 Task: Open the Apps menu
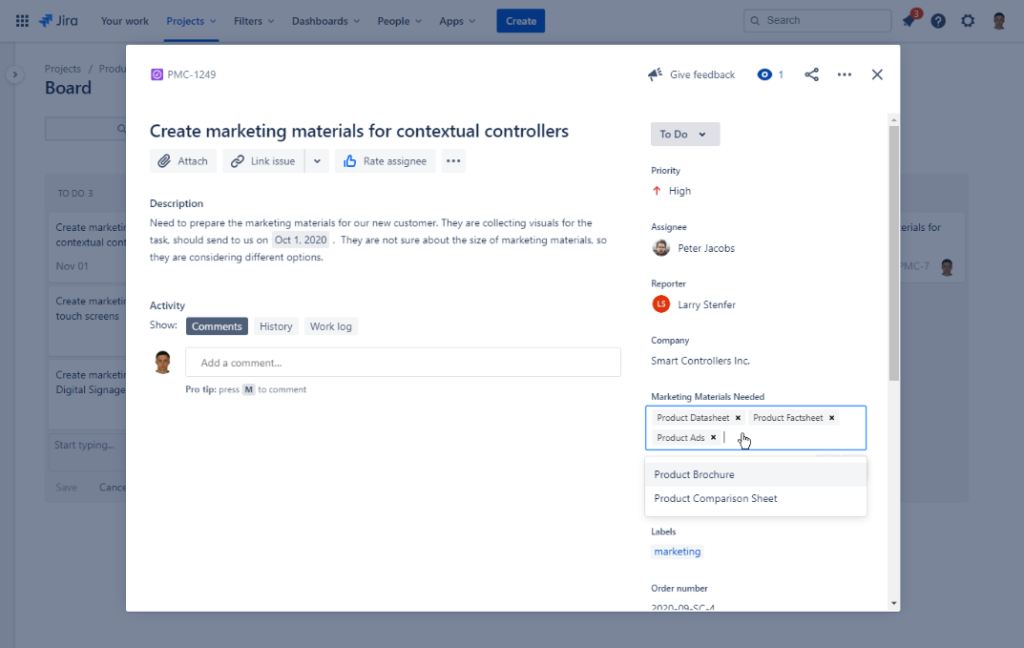(456, 21)
